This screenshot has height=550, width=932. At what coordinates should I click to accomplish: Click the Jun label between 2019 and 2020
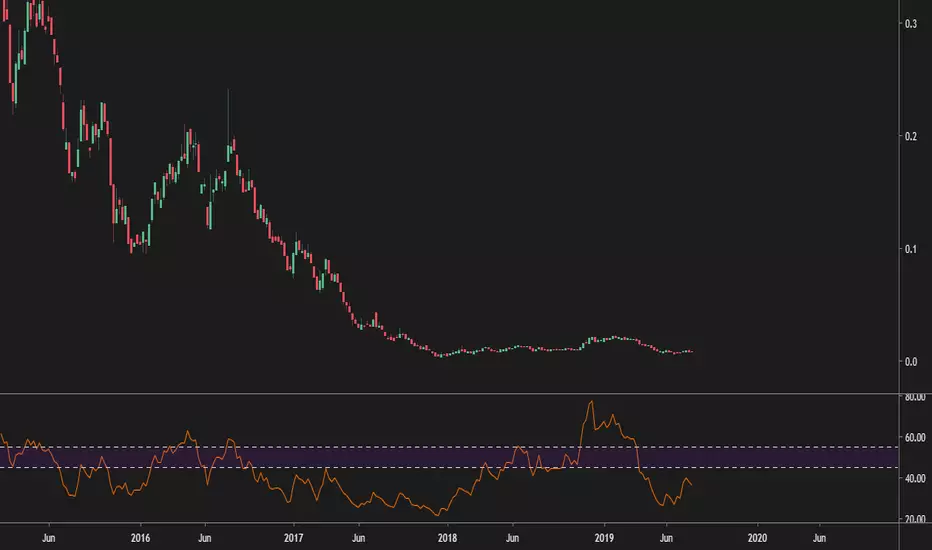(666, 538)
